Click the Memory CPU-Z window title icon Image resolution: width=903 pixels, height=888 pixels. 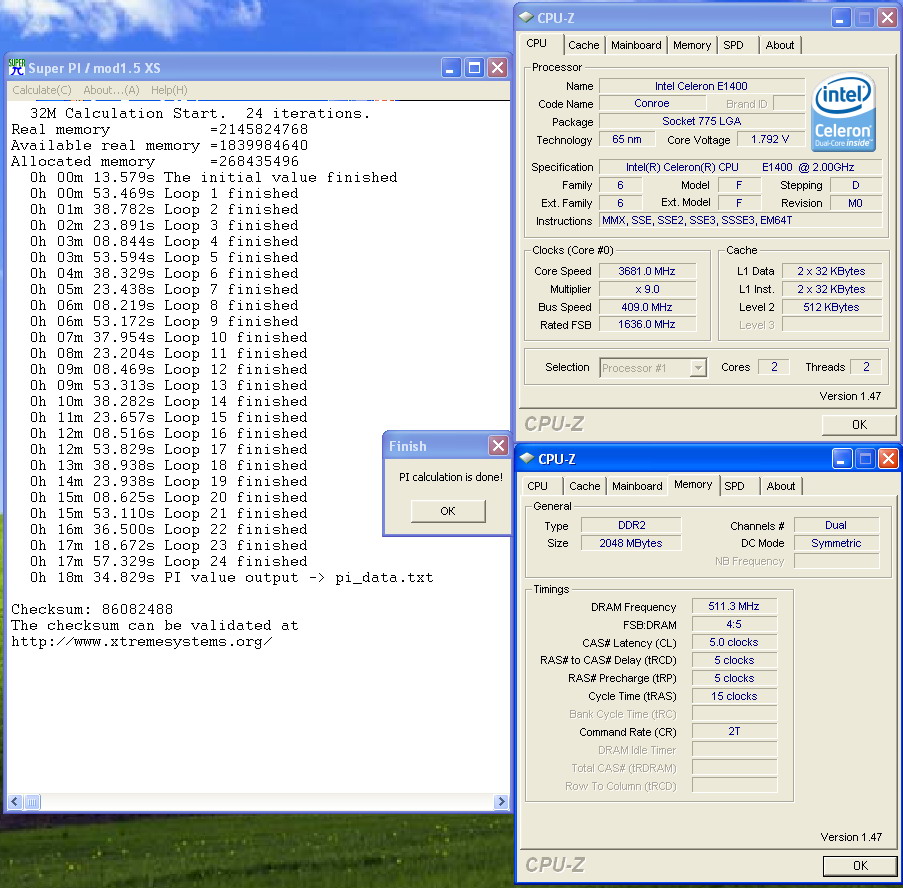pyautogui.click(x=526, y=458)
